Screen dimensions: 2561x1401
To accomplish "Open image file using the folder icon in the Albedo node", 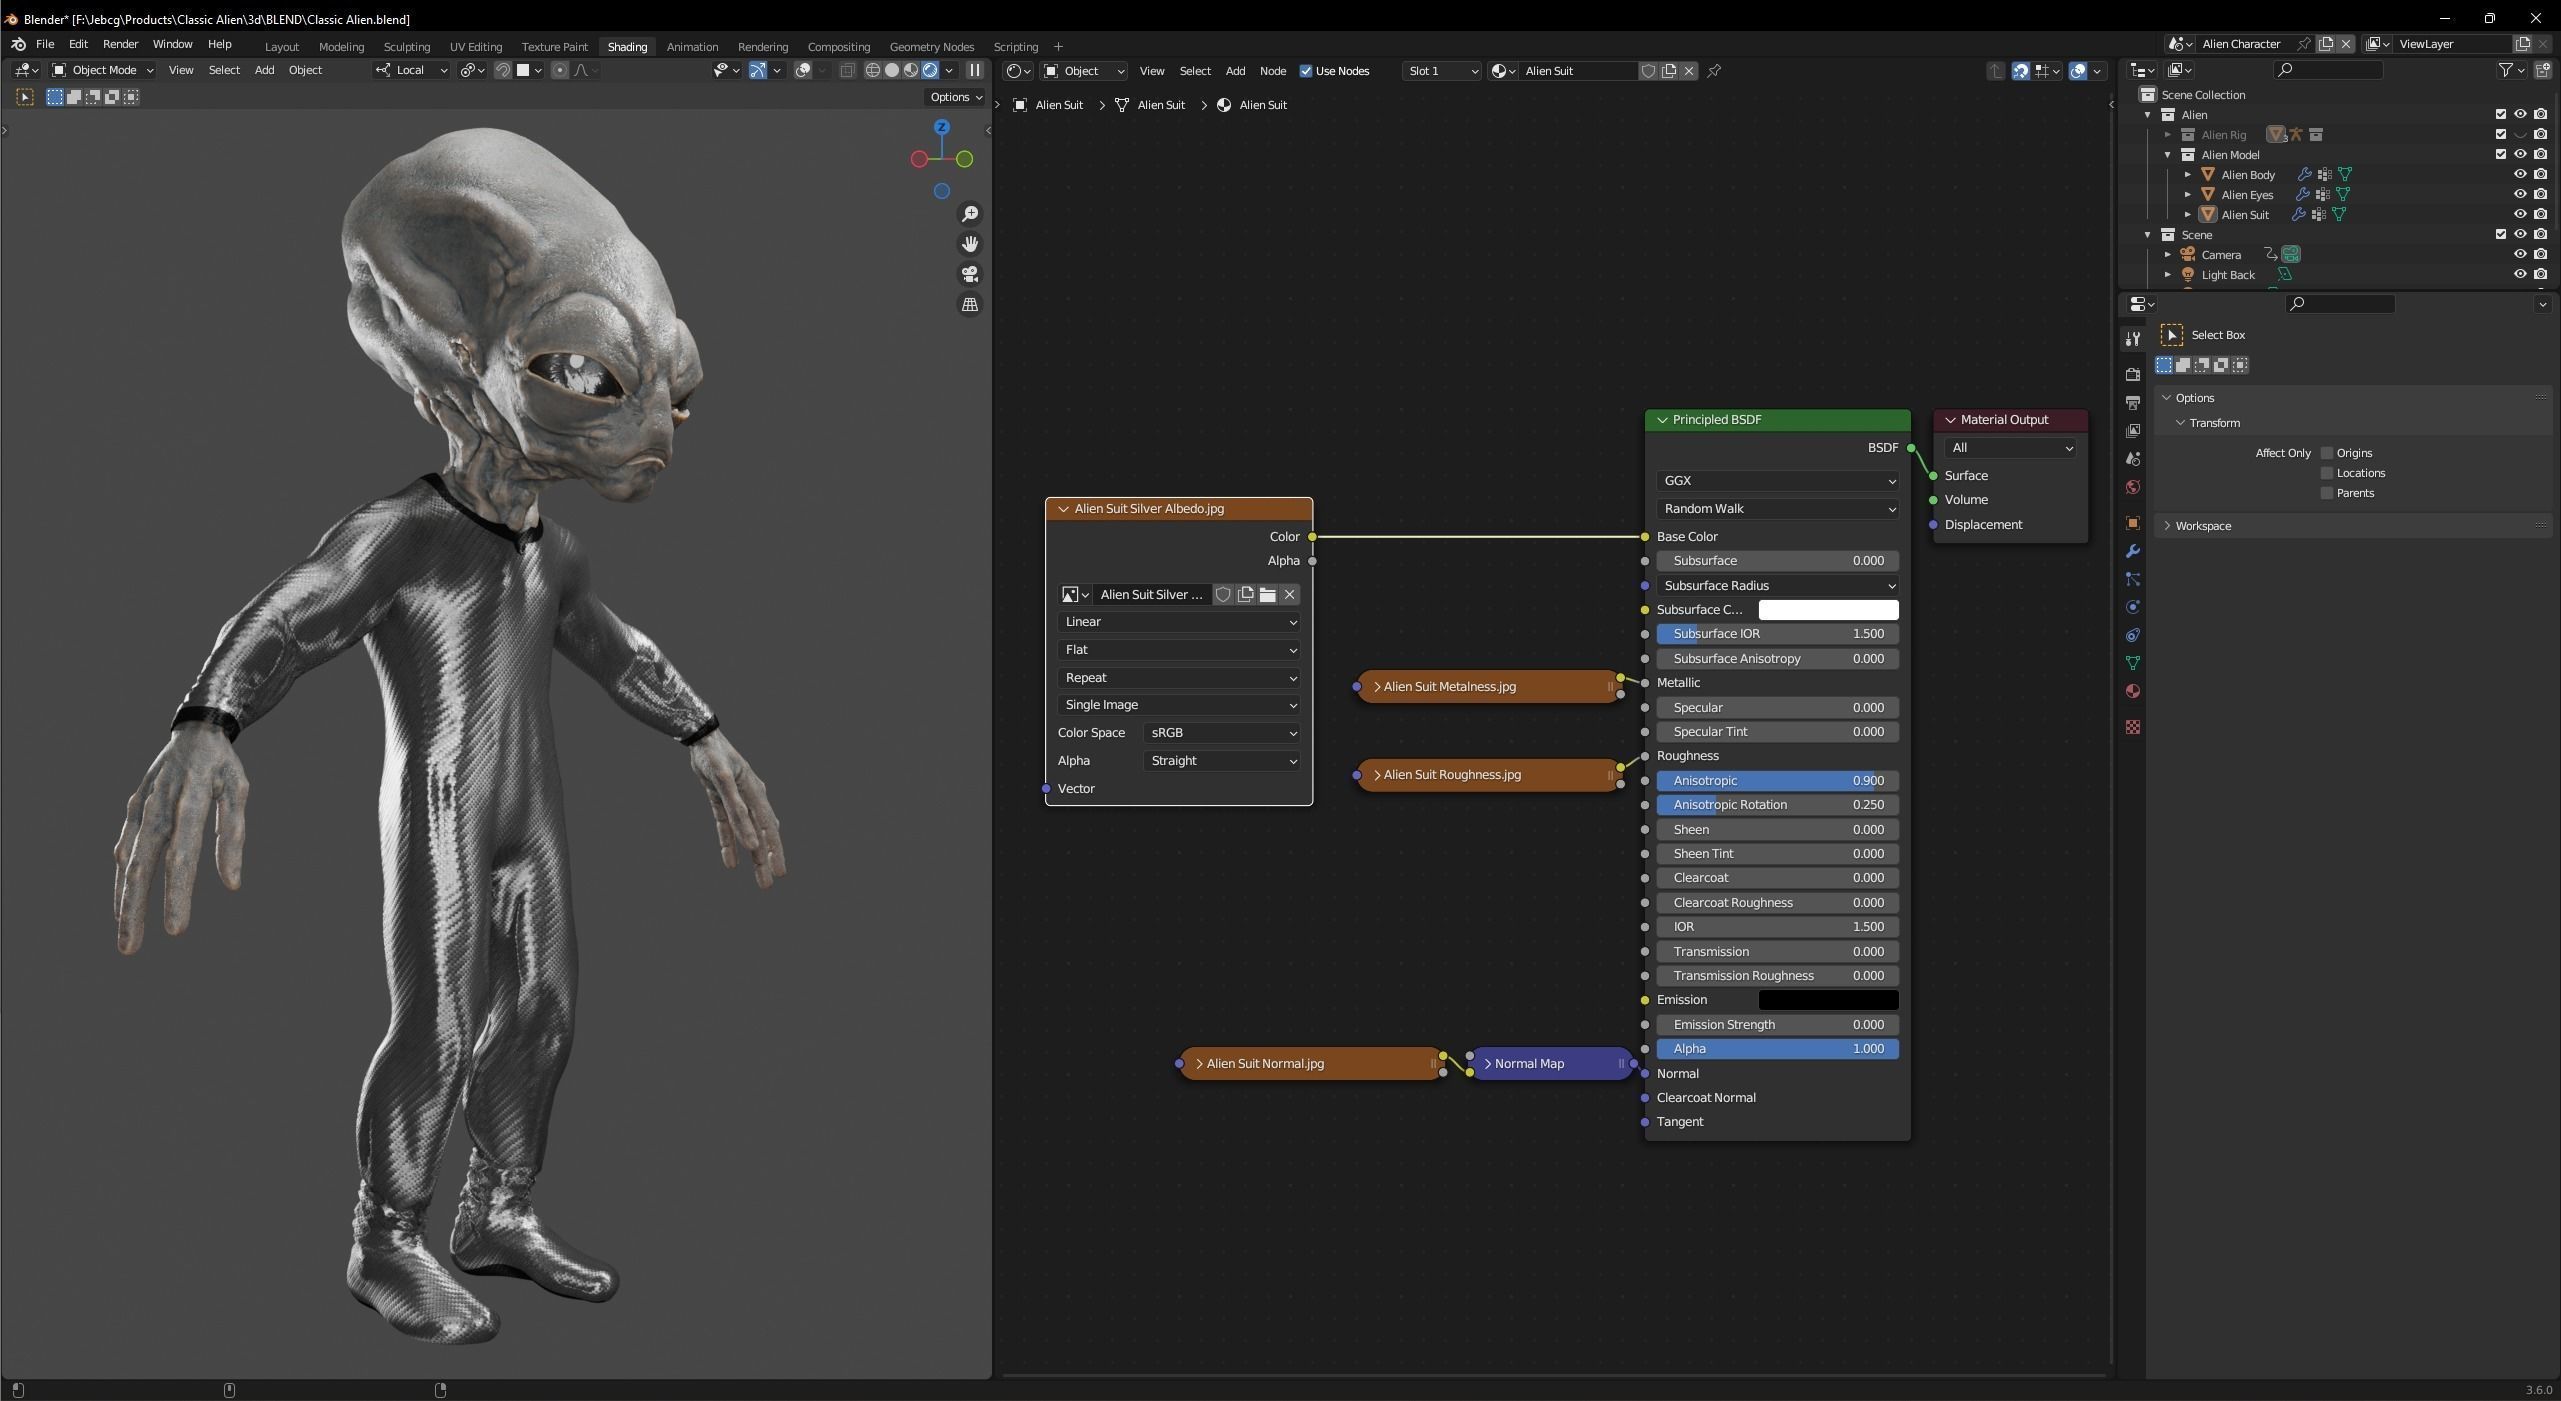I will click(x=1267, y=595).
